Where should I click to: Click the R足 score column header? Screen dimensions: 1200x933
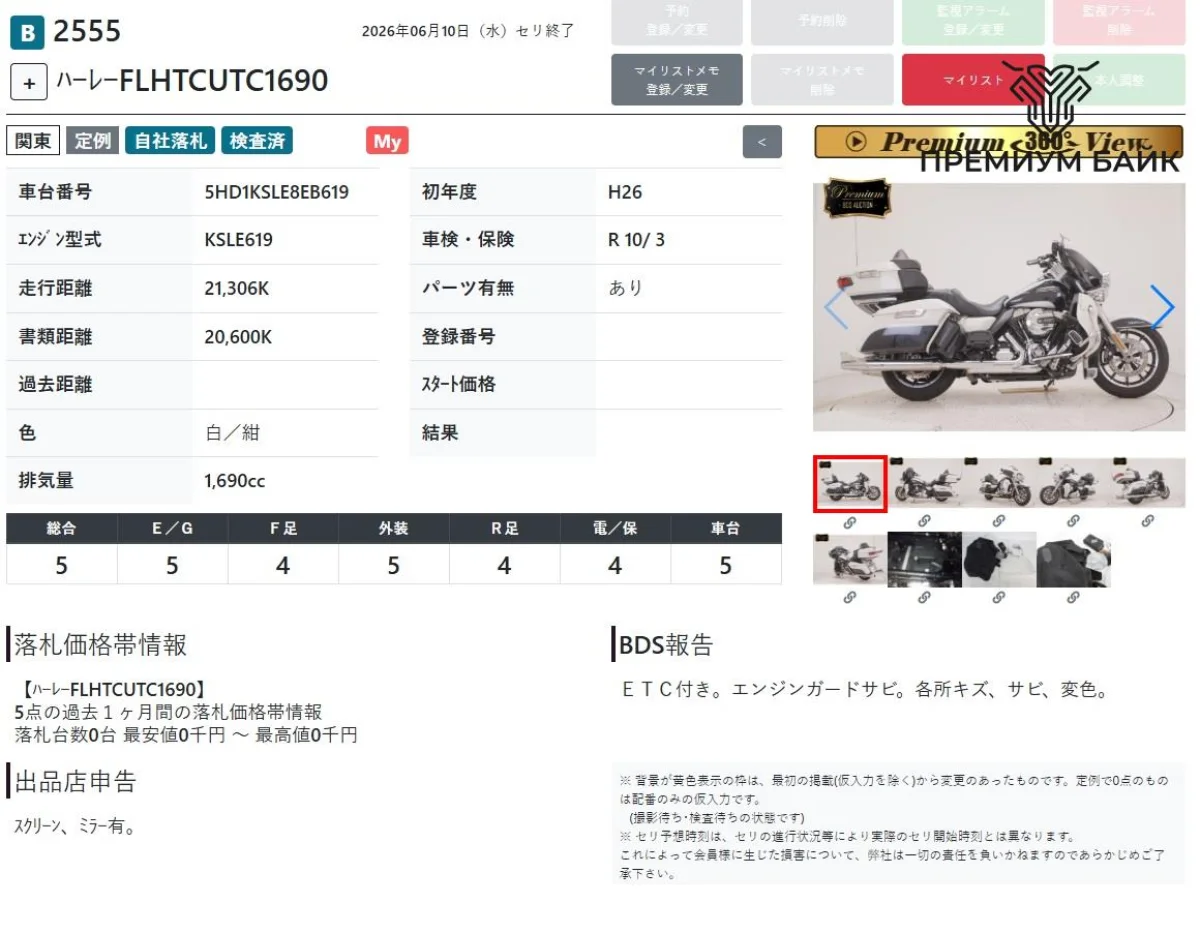504,528
